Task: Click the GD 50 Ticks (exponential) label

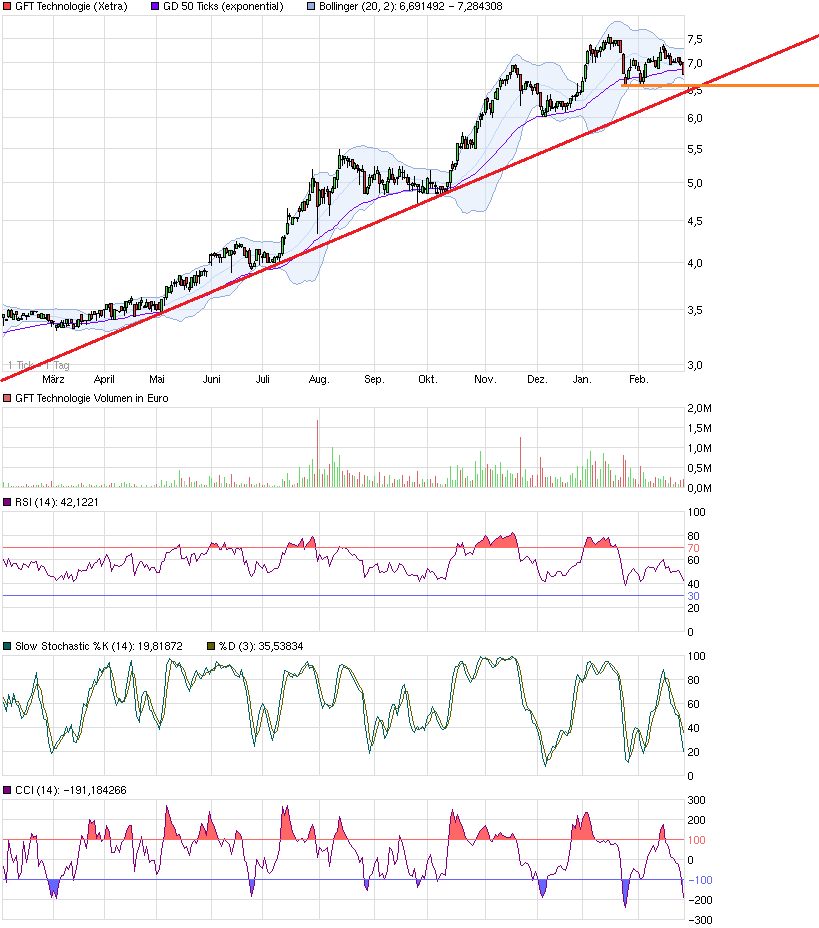Action: 223,7
